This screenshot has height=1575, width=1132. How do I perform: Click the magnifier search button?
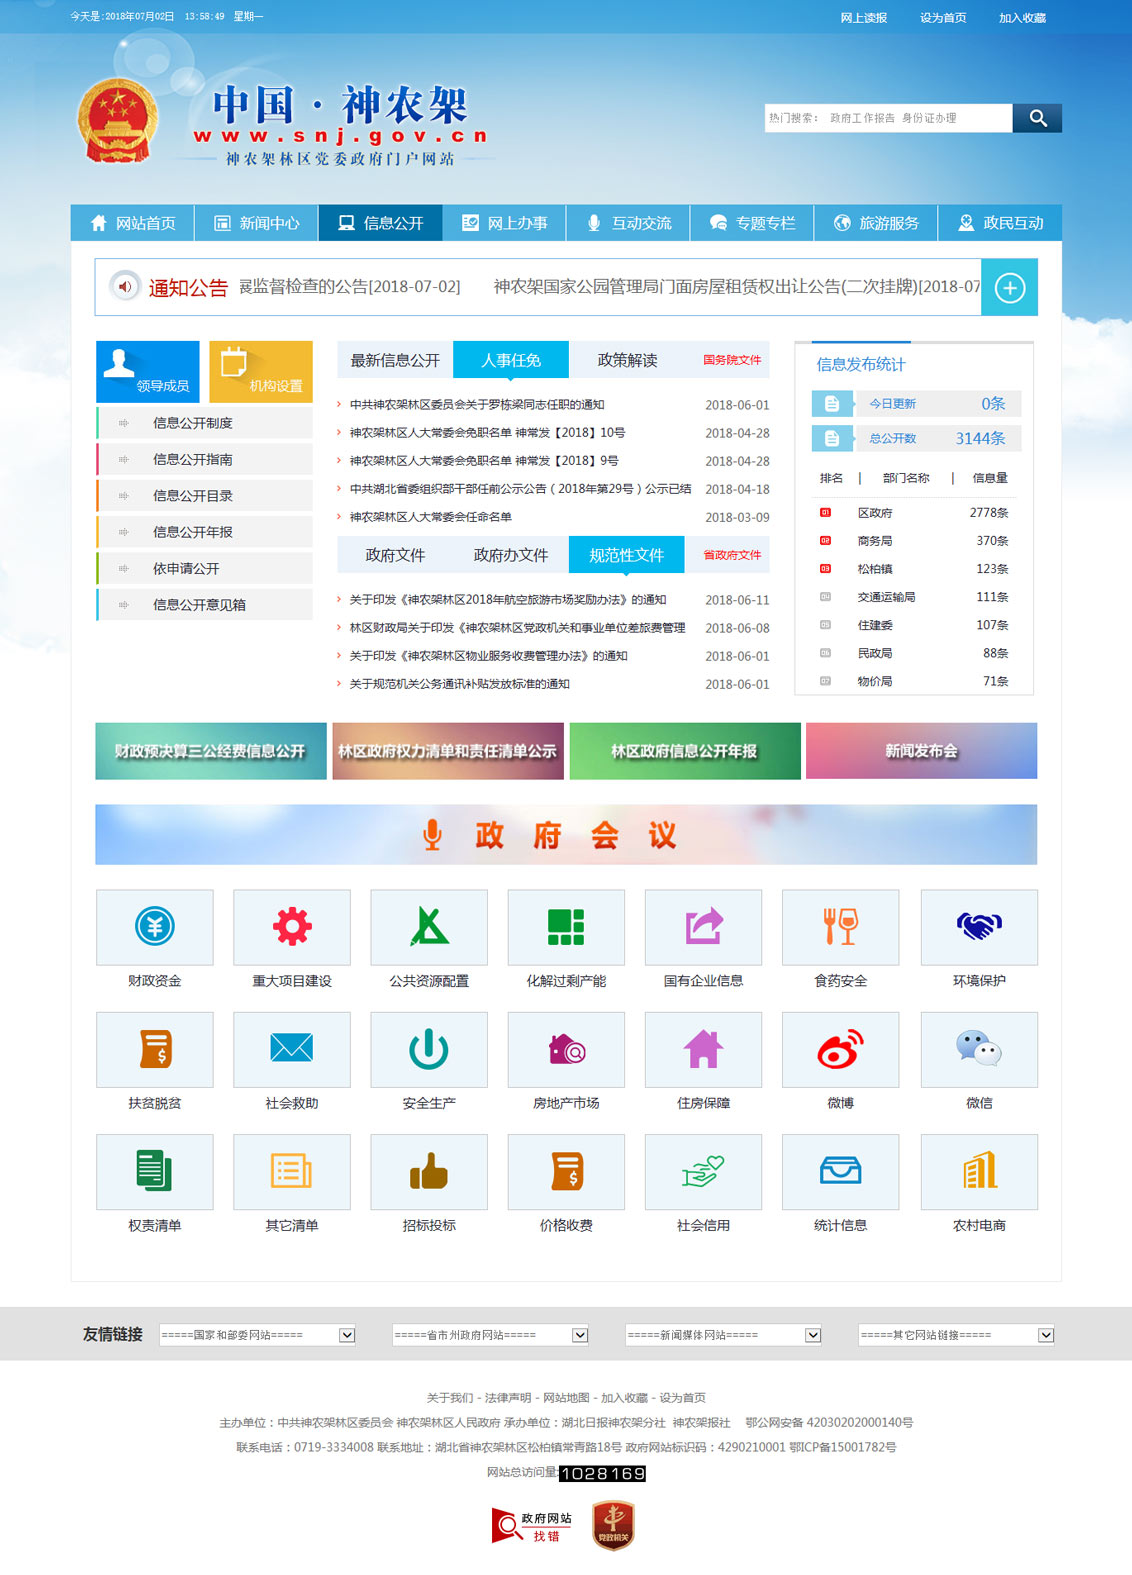[x=1037, y=118]
